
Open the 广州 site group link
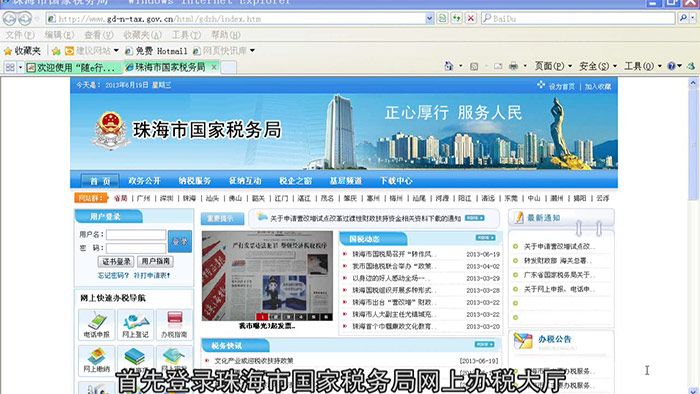(x=143, y=198)
